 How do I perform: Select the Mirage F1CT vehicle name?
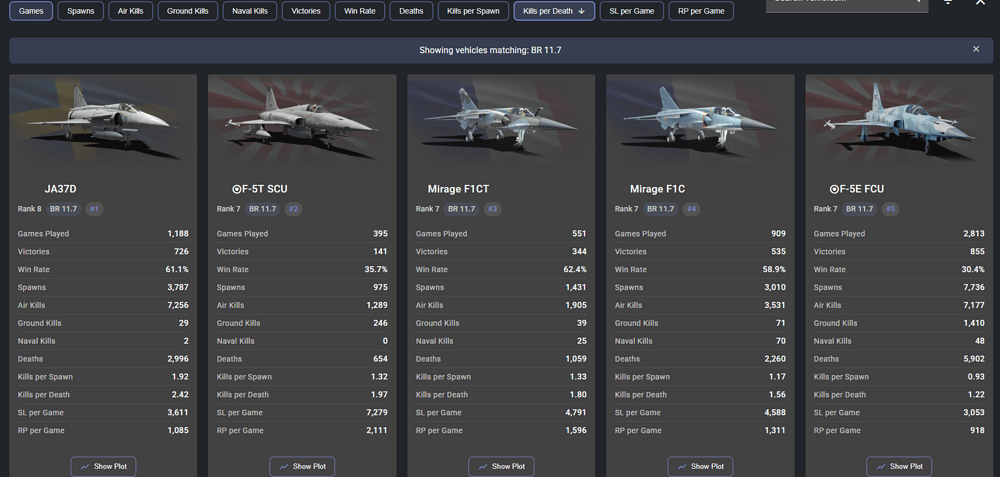(459, 189)
